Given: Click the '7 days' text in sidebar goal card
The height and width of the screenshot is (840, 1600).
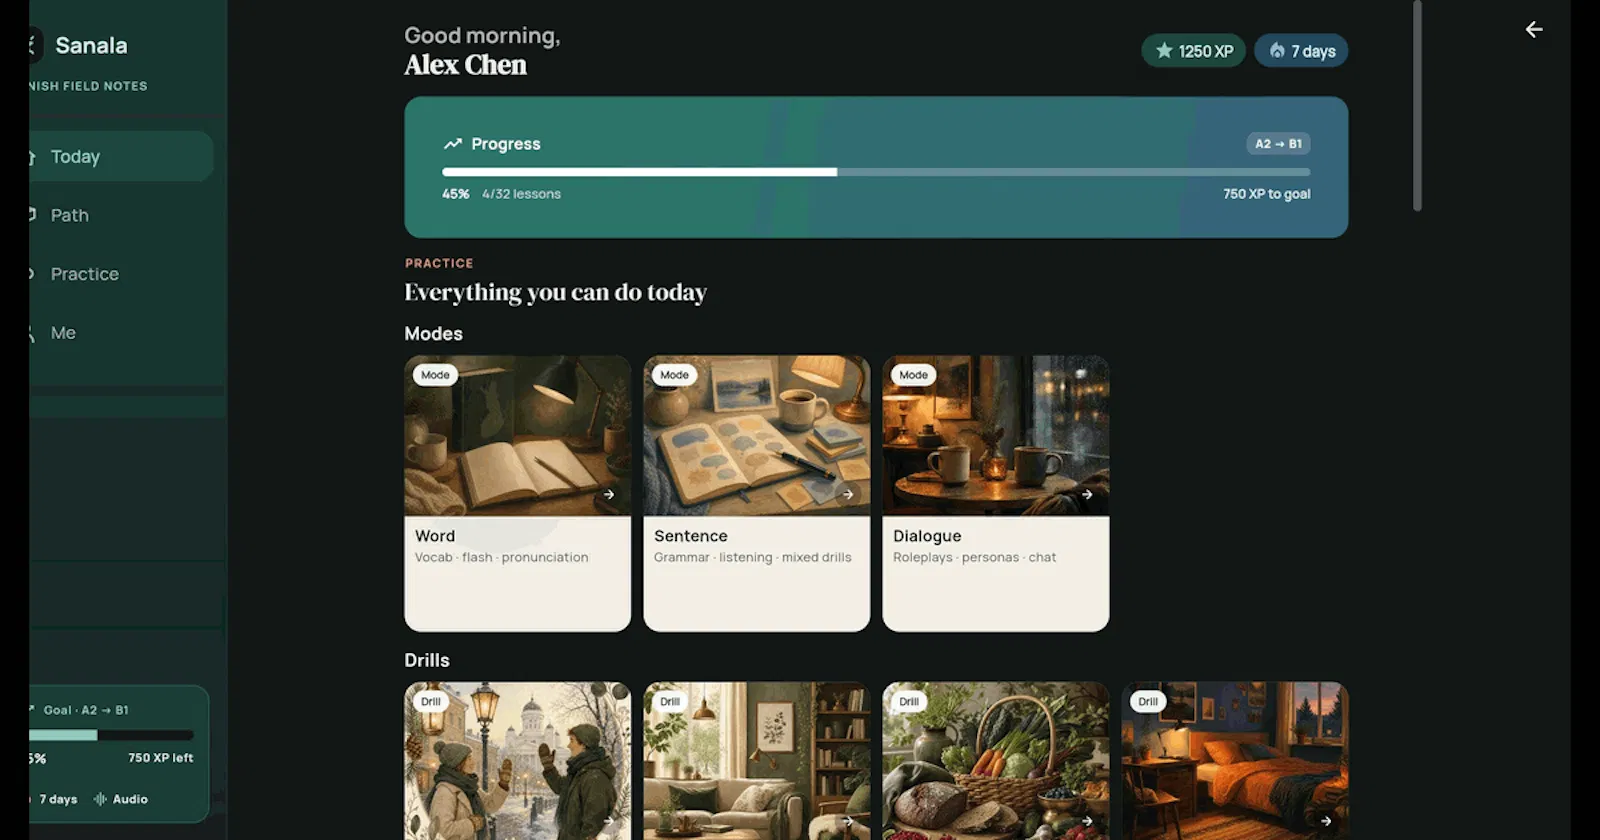Looking at the screenshot, I should point(58,799).
